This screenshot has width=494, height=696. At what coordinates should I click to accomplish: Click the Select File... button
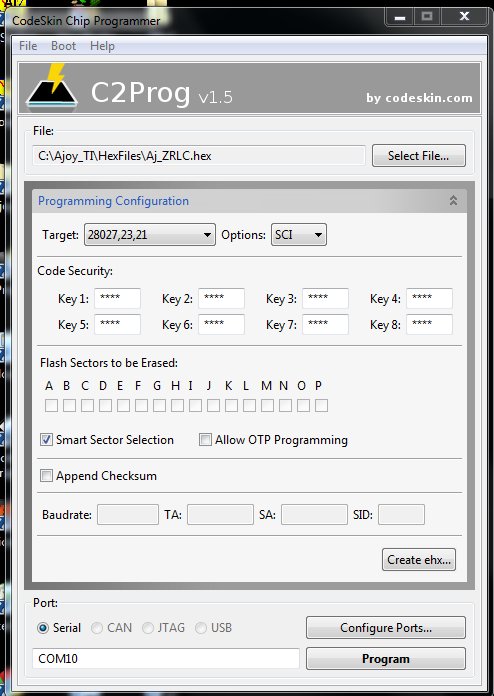click(x=419, y=155)
